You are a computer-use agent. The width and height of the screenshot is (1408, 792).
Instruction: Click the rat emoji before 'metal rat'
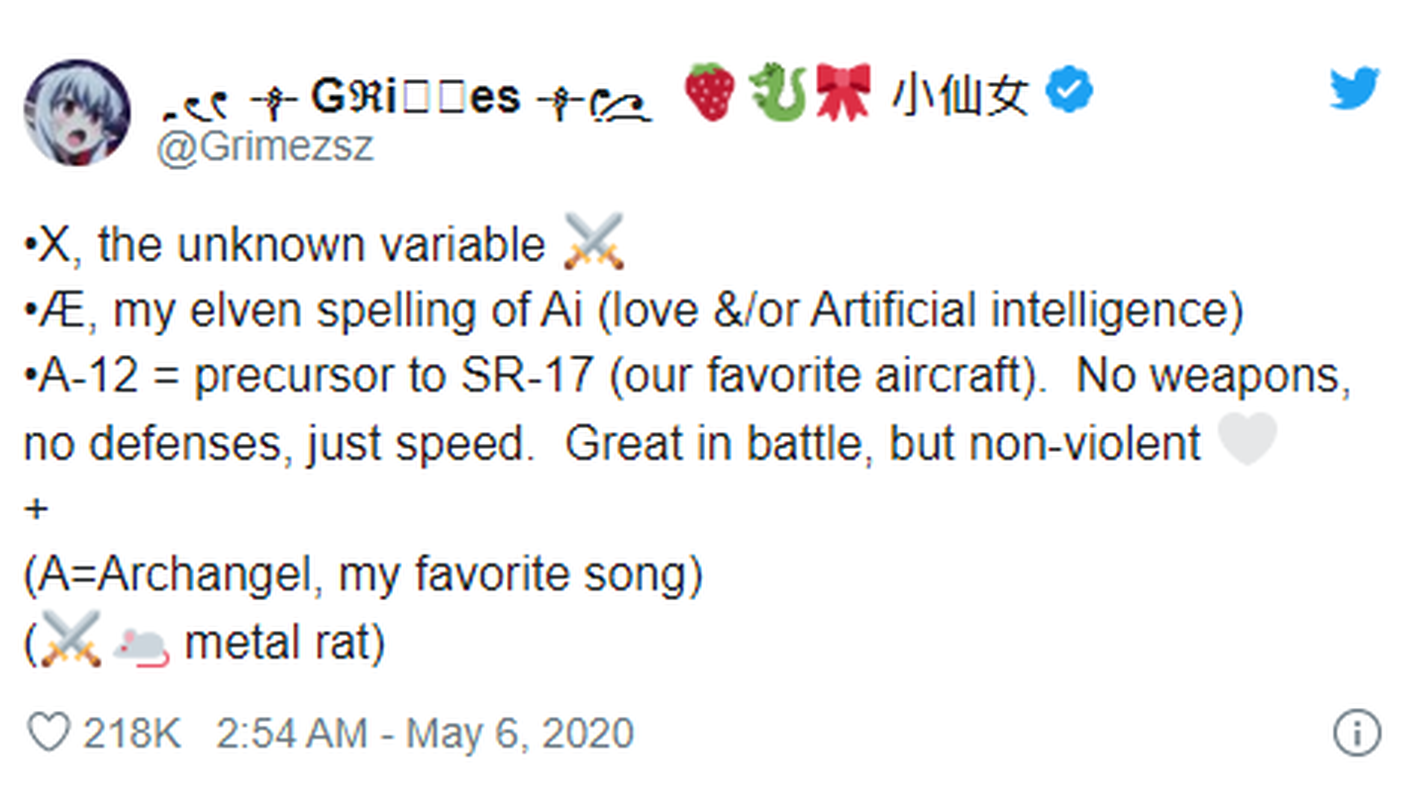click(142, 641)
